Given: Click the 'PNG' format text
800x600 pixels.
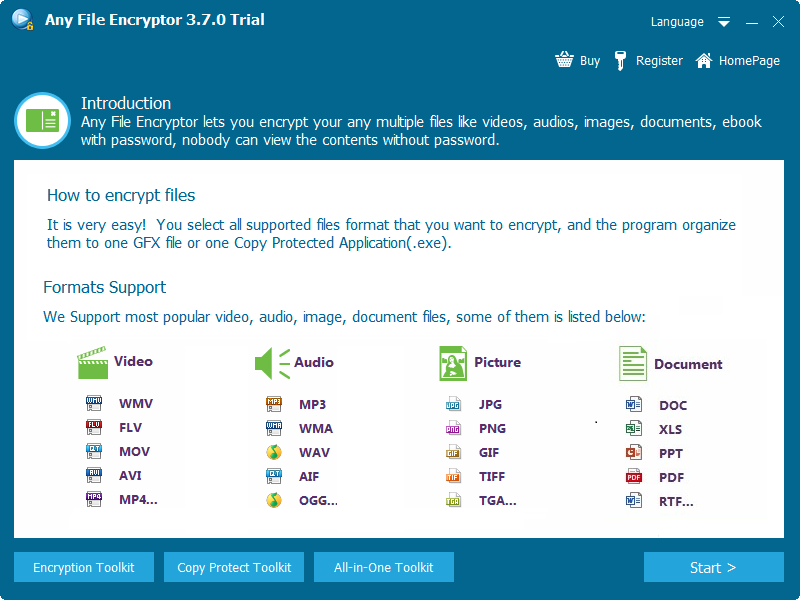Looking at the screenshot, I should click(x=492, y=429).
